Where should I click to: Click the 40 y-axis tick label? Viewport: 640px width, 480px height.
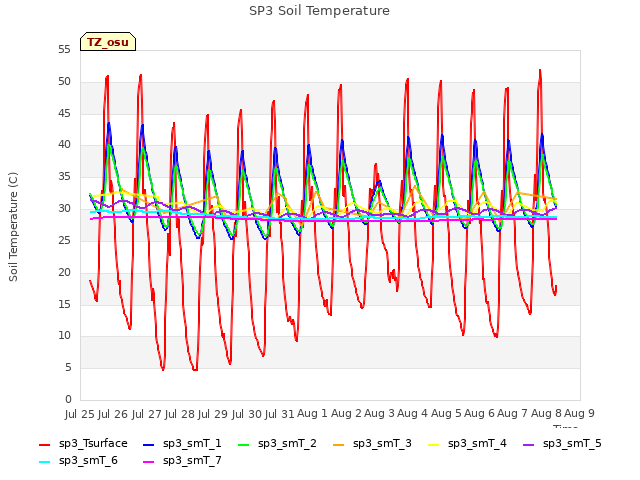coord(64,145)
